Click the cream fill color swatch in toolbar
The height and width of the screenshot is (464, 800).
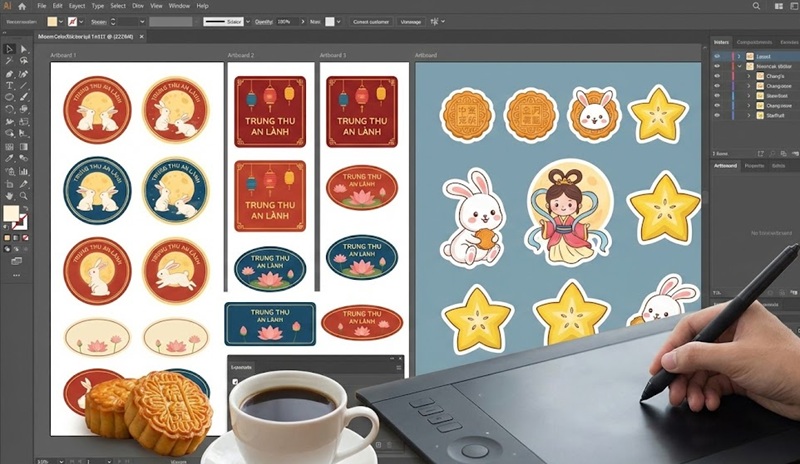click(x=11, y=213)
